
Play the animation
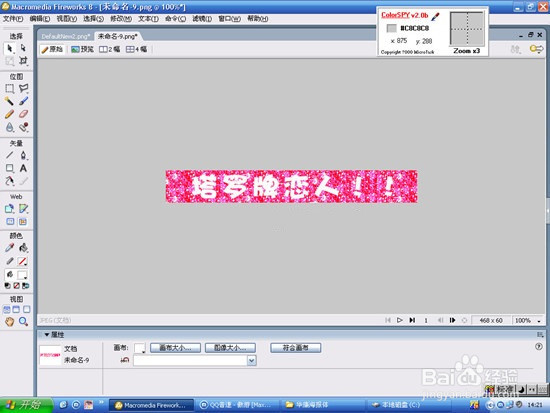(400, 320)
